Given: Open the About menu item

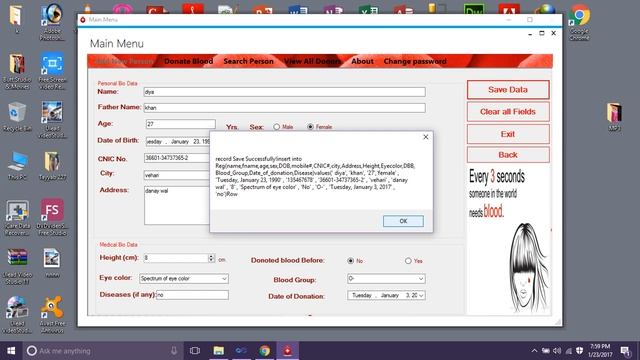Looking at the screenshot, I should 362,61.
